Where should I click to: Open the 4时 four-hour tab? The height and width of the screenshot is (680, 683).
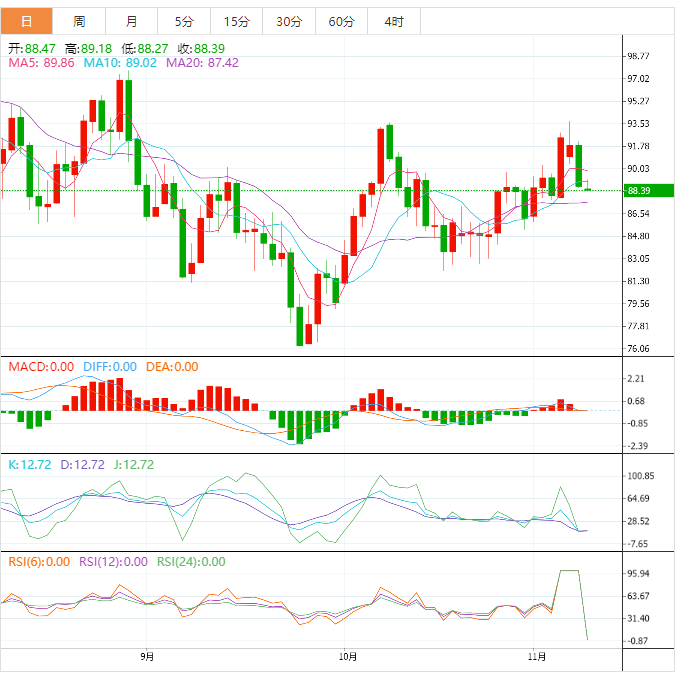(394, 21)
